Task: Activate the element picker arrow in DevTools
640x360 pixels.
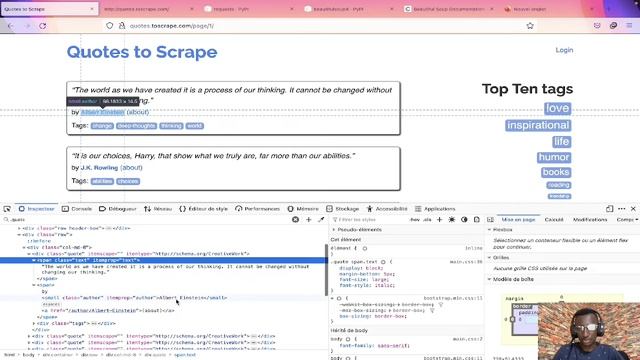Action: click(7, 209)
